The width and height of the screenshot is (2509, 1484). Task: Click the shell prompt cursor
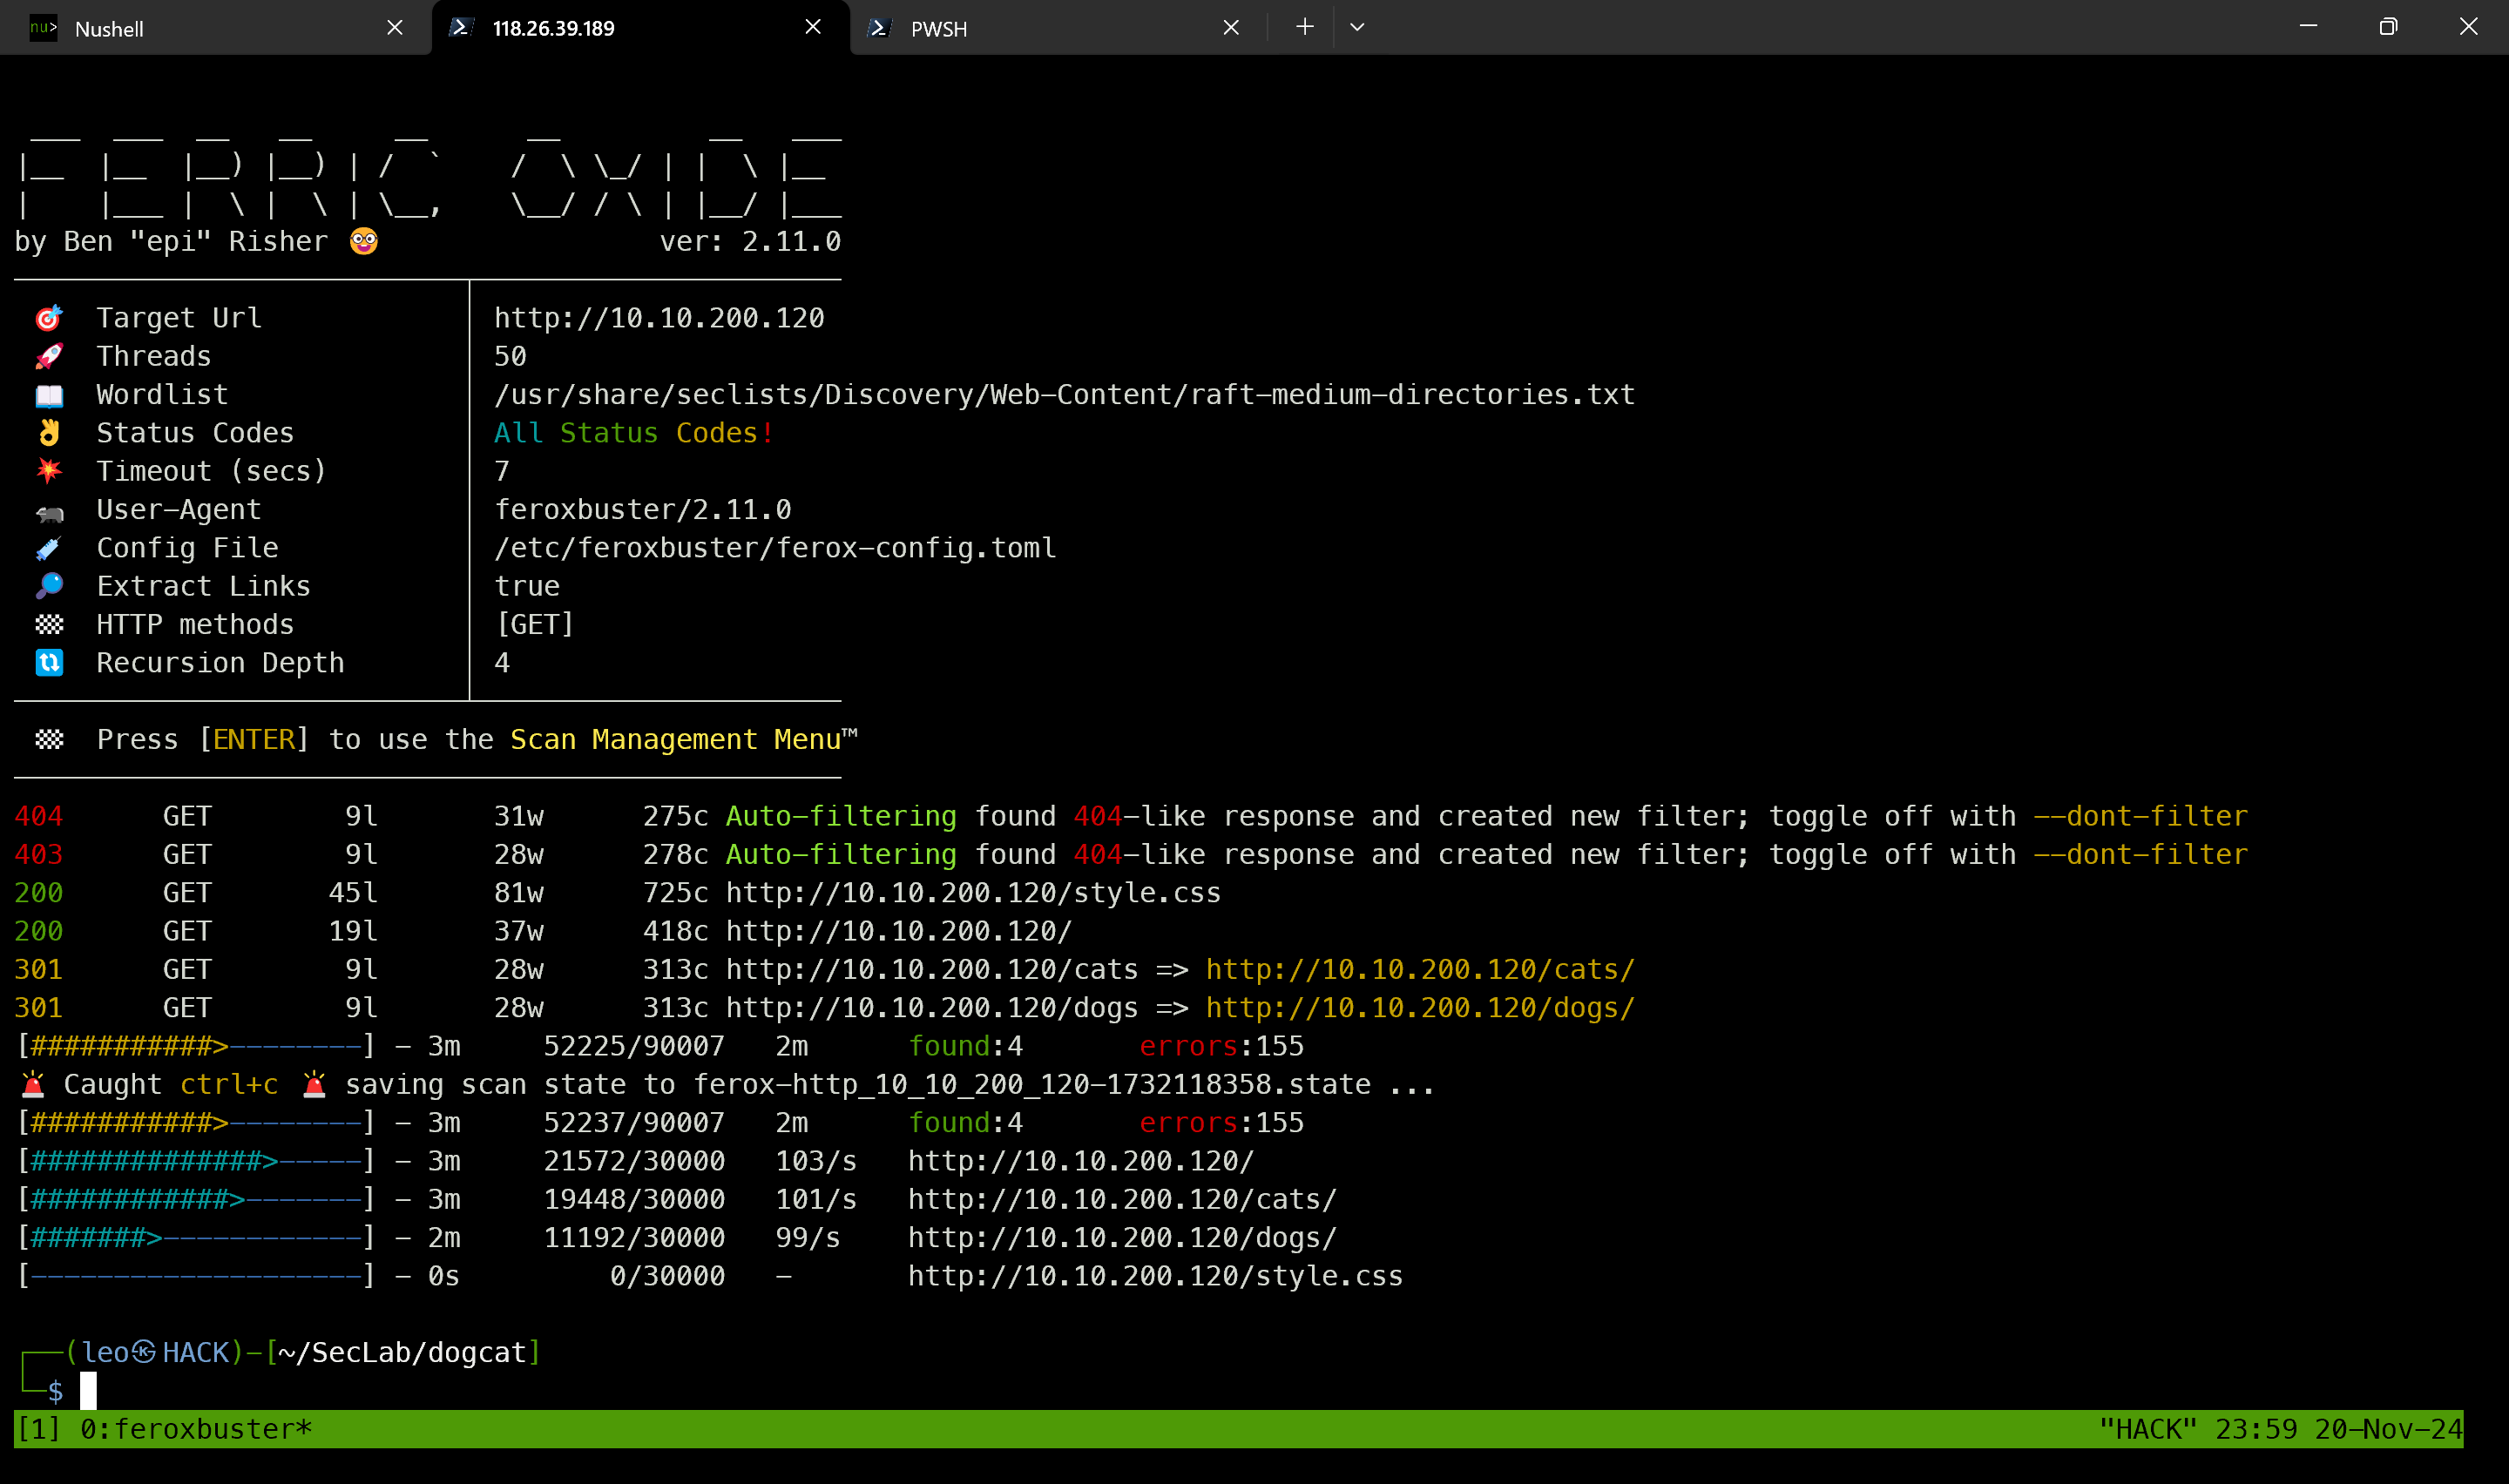(x=88, y=1391)
